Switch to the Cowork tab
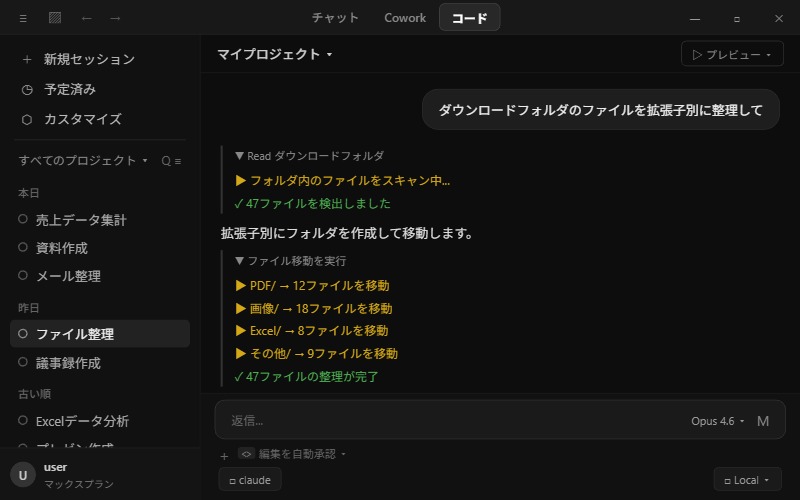This screenshot has width=800, height=500. pos(405,18)
